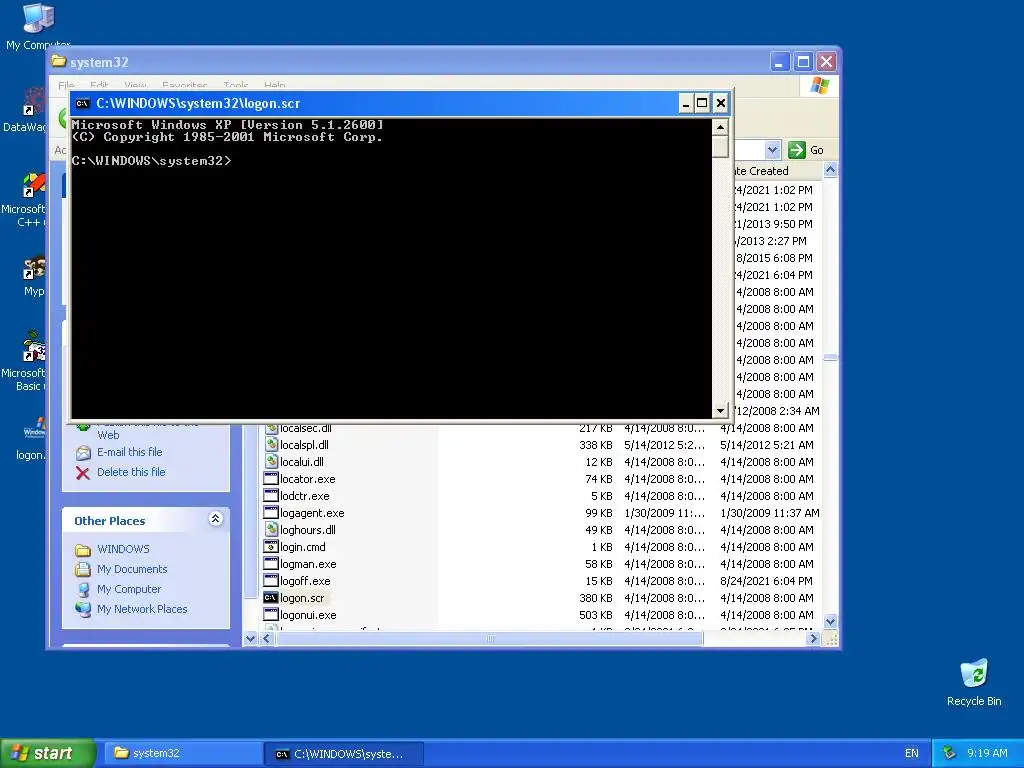
Task: Click file list horizontal scrollbar thumb
Action: pos(489,639)
